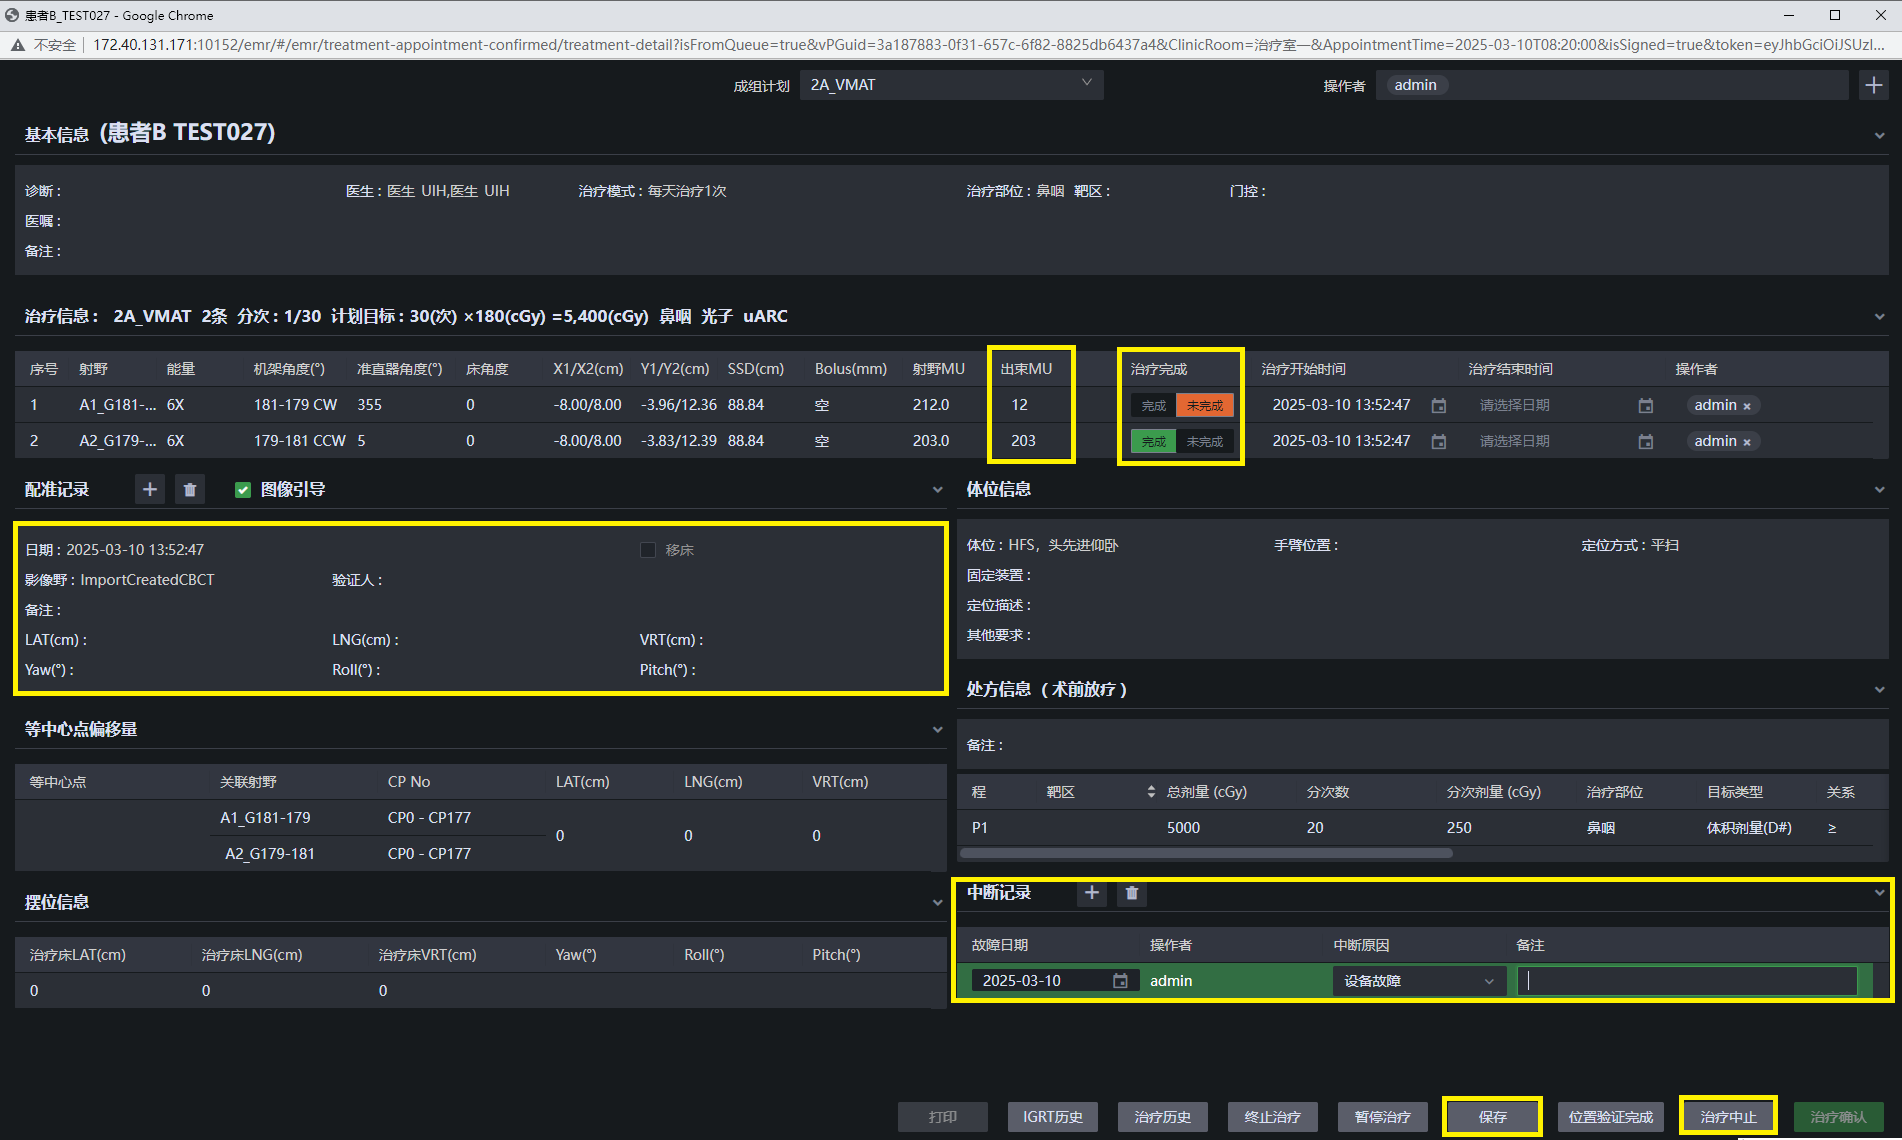Check the 移床 checkbox
Image resolution: width=1902 pixels, height=1140 pixels.
pyautogui.click(x=648, y=550)
